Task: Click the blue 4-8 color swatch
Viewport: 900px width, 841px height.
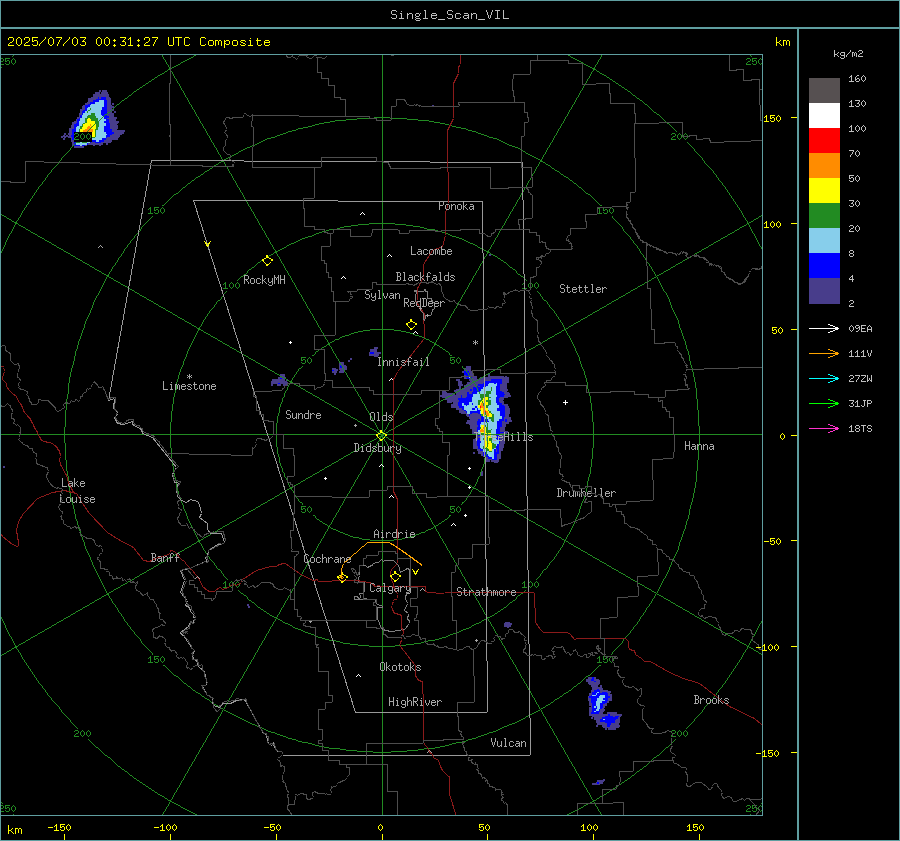Action: [x=824, y=266]
